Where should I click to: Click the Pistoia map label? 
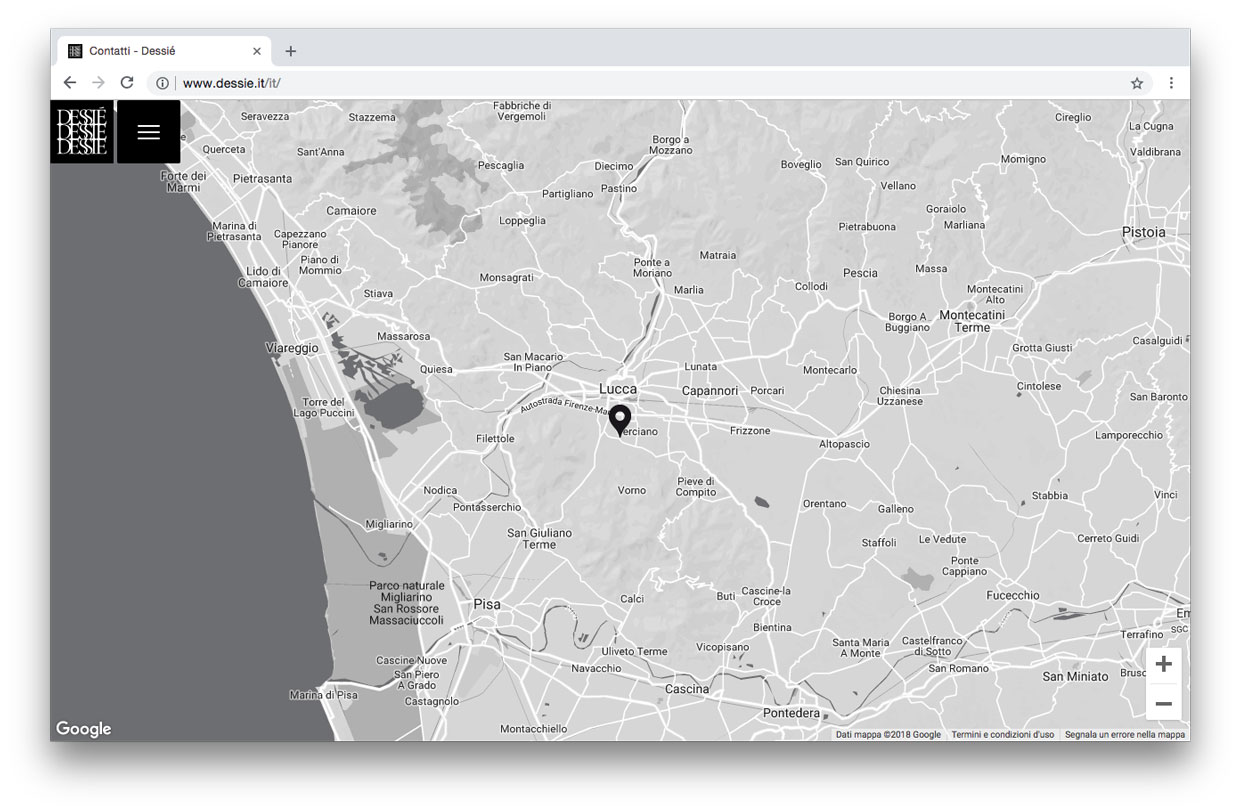(1143, 232)
